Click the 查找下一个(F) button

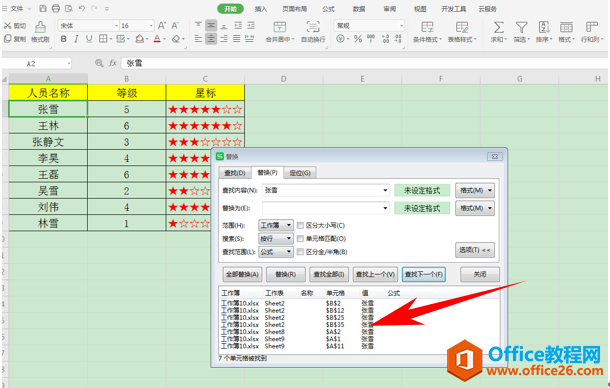coord(424,274)
